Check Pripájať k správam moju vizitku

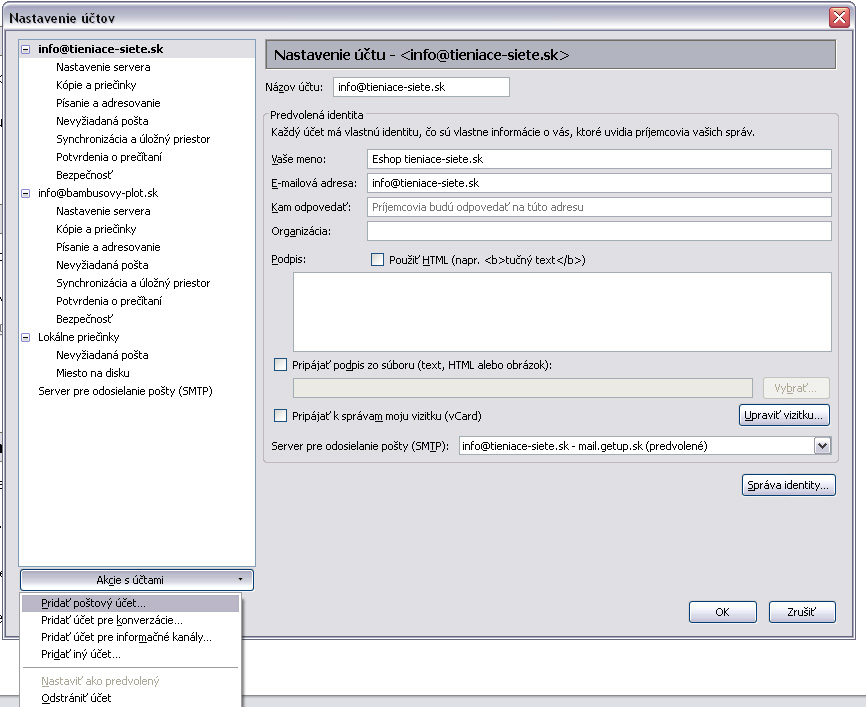280,416
